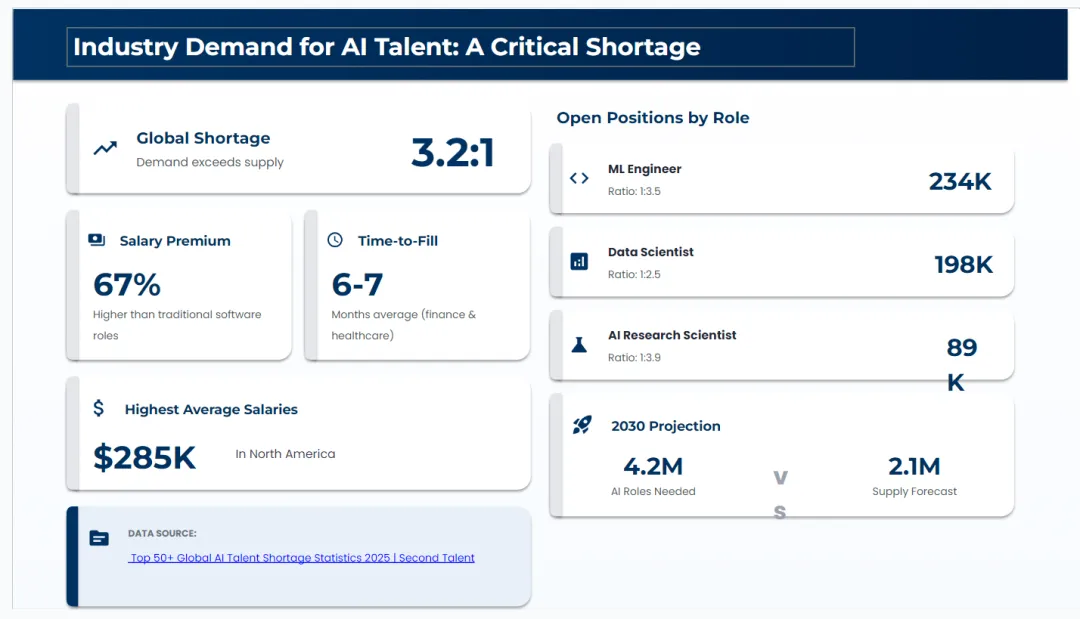Image resolution: width=1080 pixels, height=619 pixels.
Task: Select the 3.2:1 global shortage ratio figure
Action: pyautogui.click(x=453, y=152)
